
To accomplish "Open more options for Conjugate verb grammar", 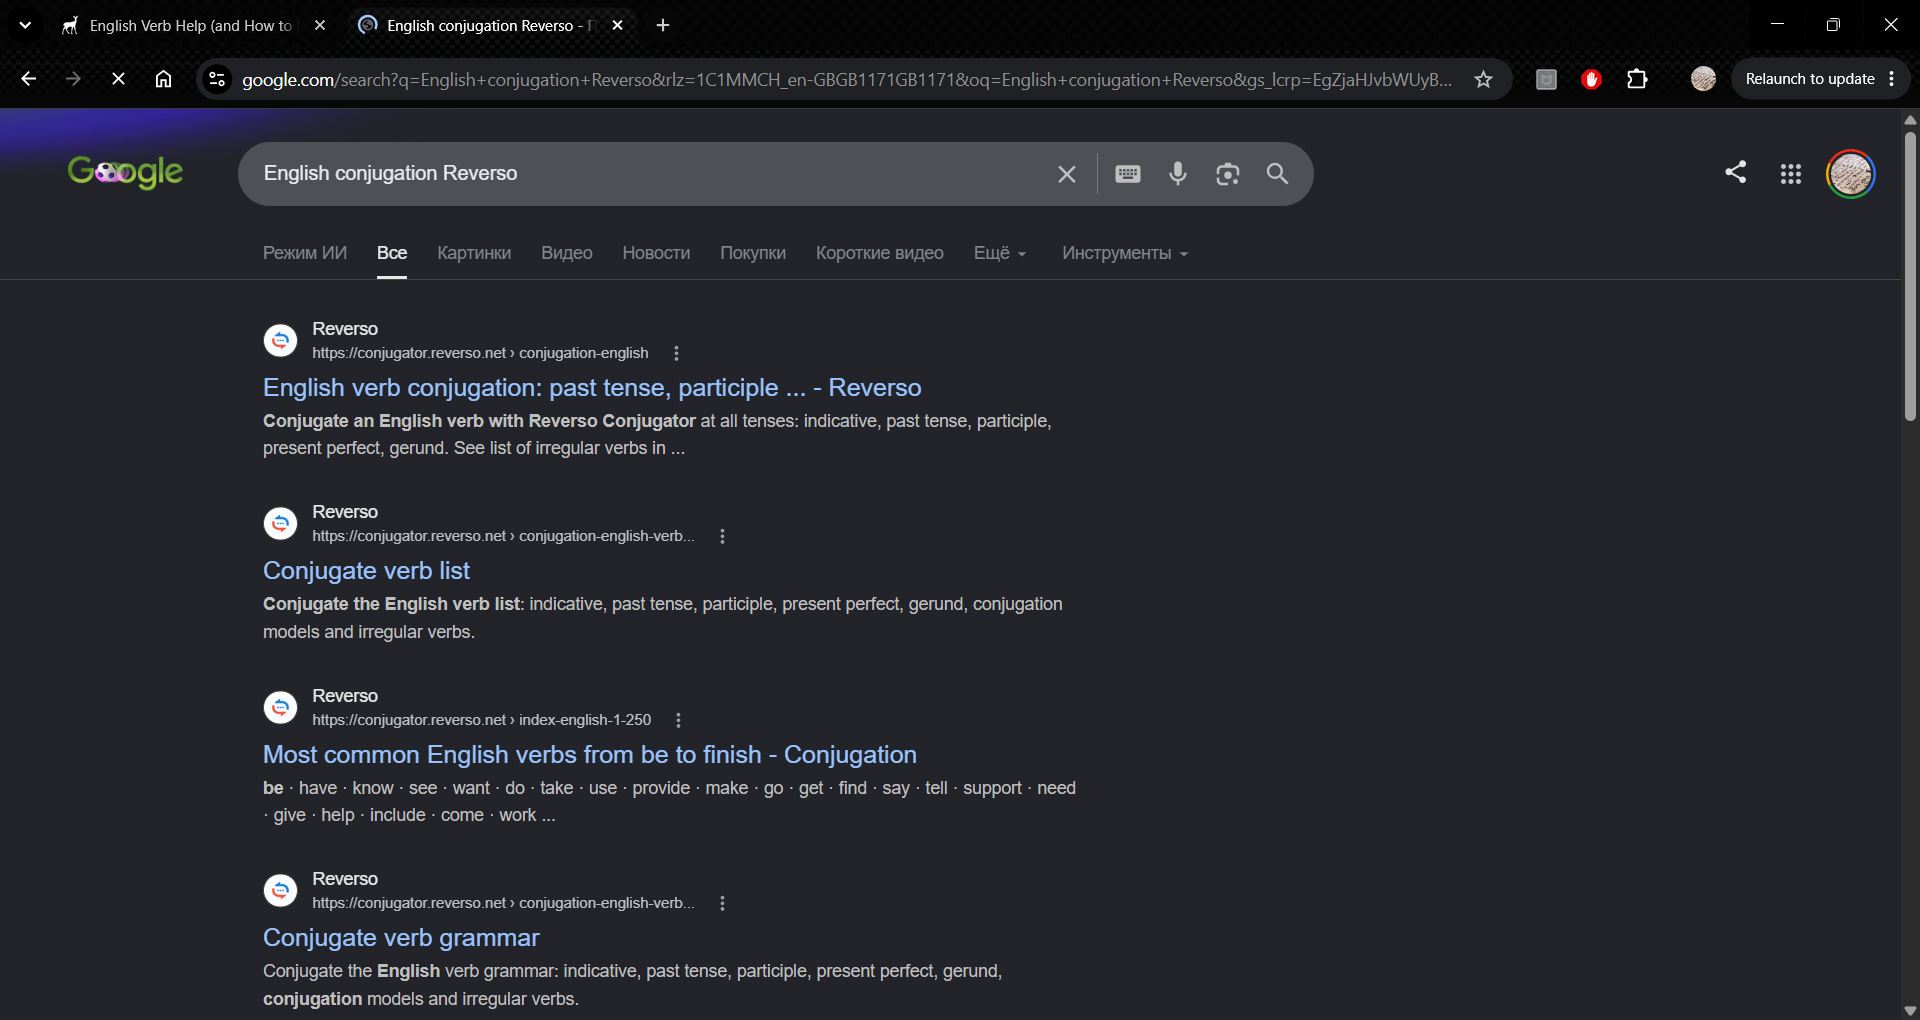I will 723,903.
